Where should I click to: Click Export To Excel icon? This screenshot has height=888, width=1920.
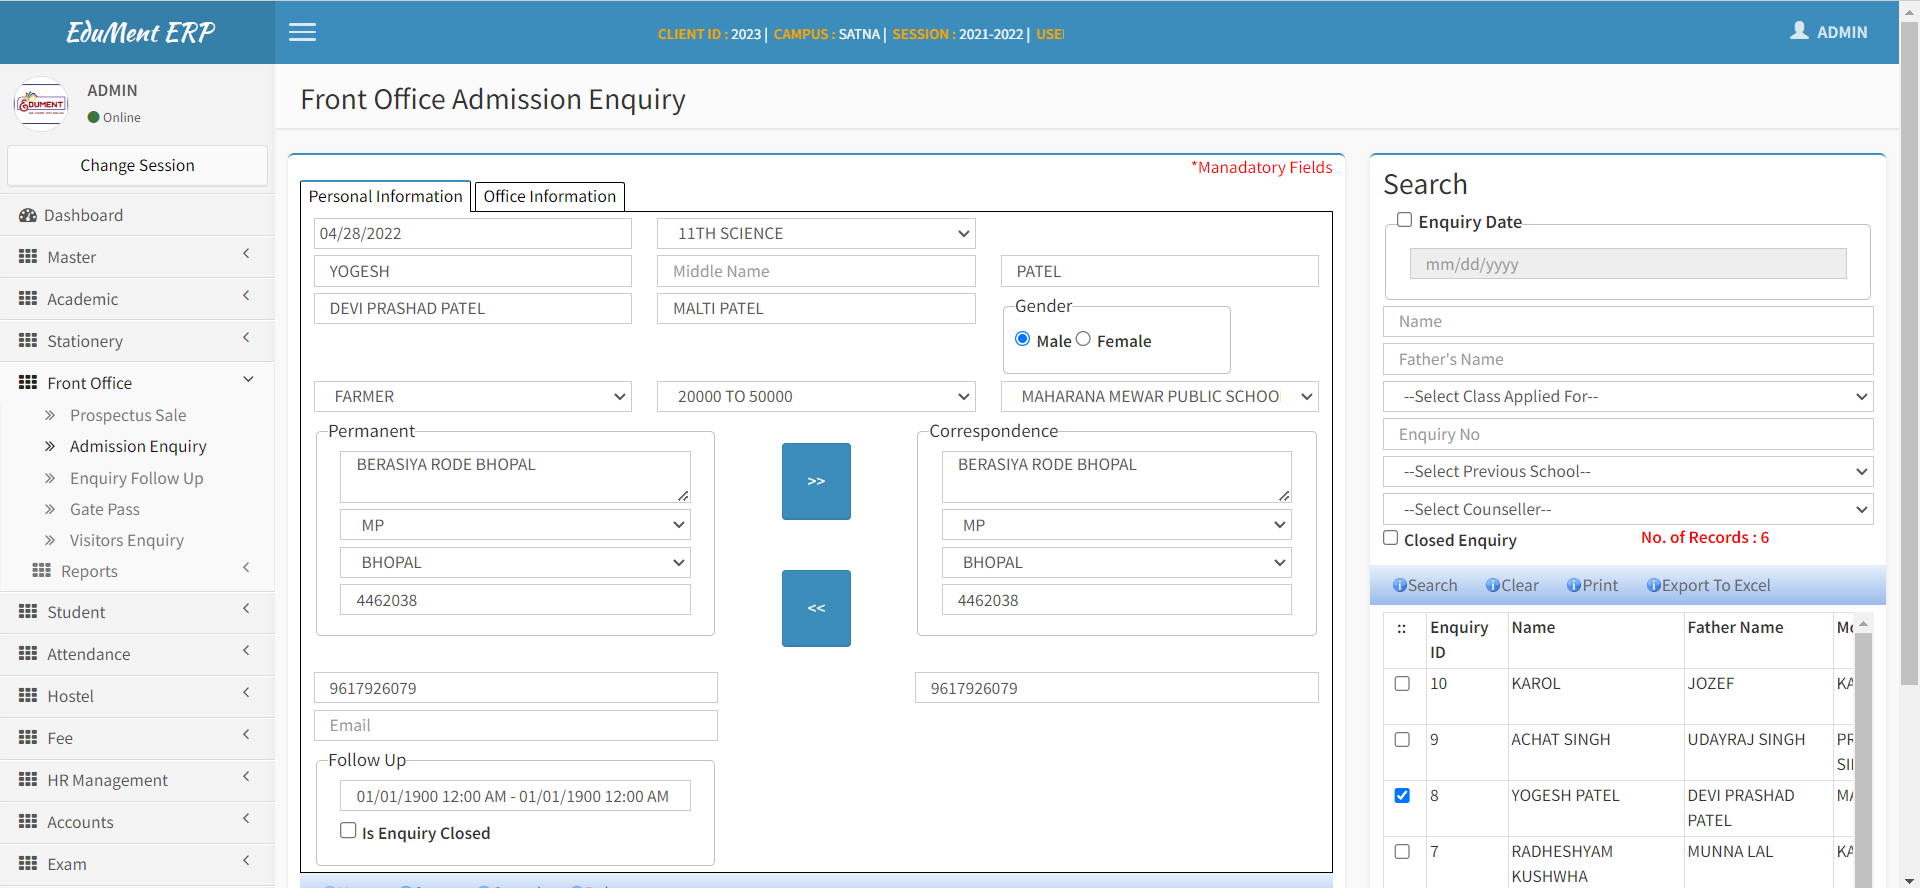[1653, 586]
